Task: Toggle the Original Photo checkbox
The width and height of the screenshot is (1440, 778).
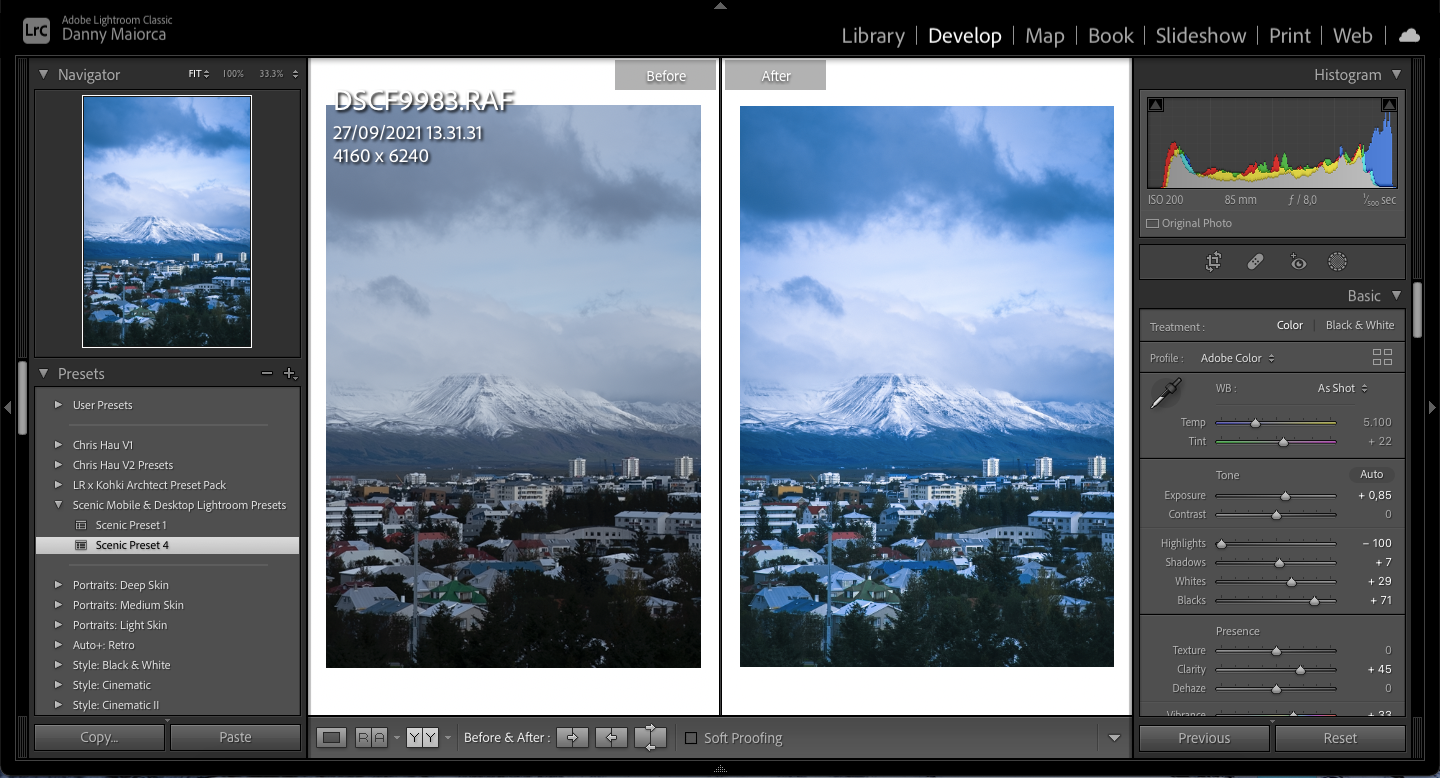Action: (x=1152, y=224)
